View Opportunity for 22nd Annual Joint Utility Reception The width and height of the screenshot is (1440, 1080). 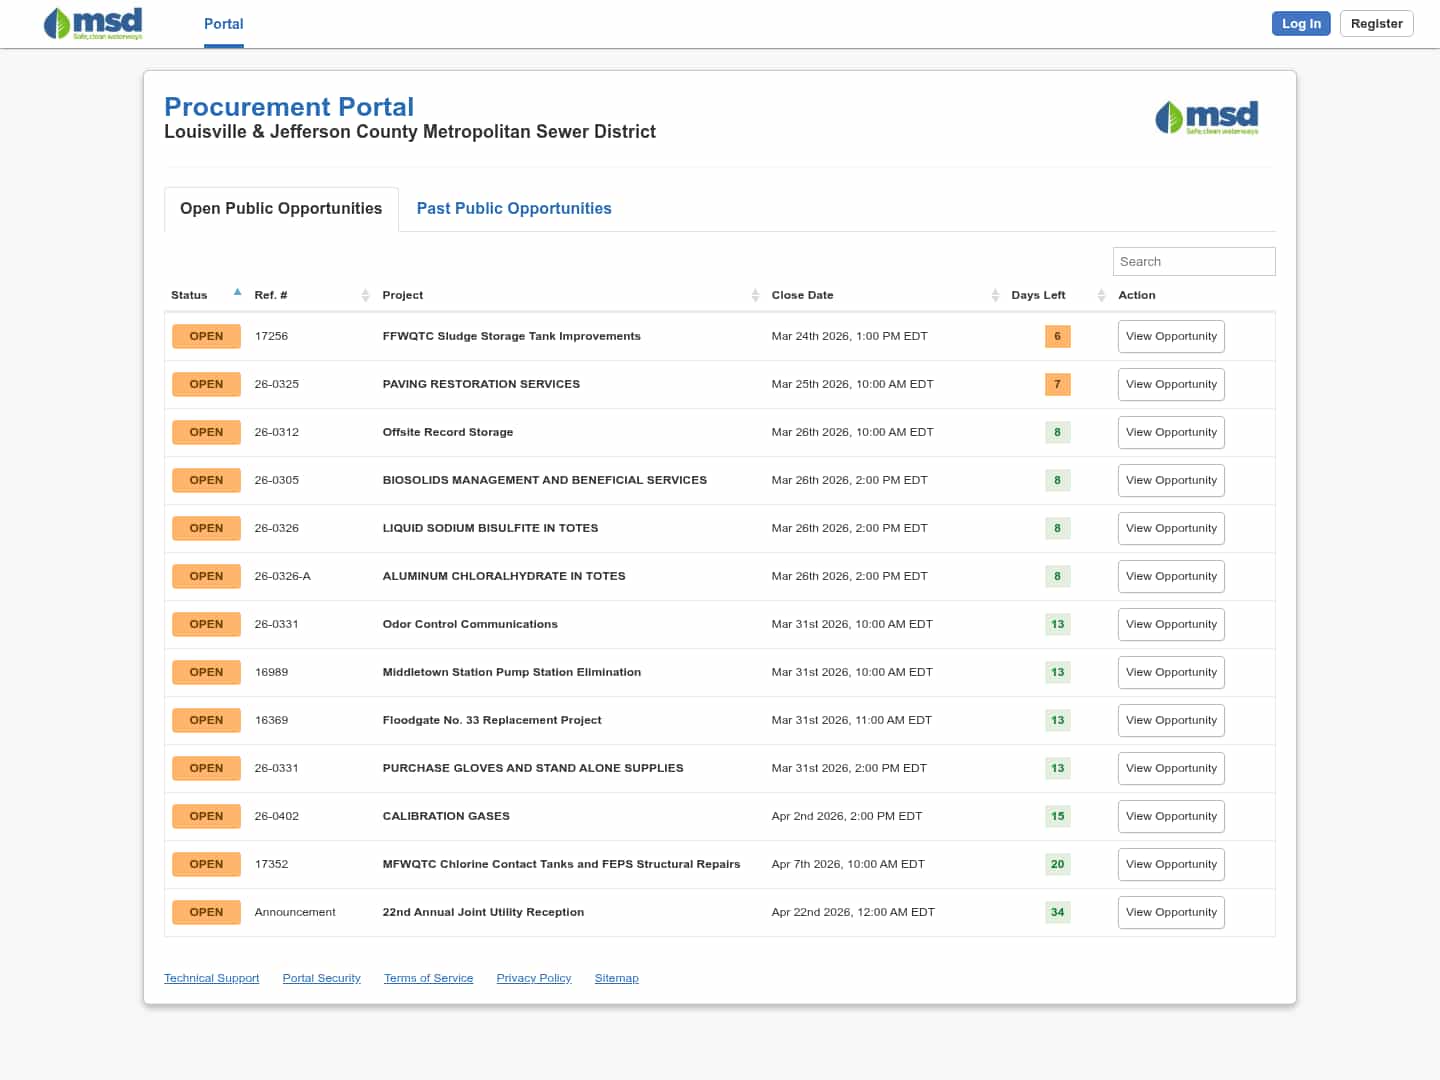1171,912
